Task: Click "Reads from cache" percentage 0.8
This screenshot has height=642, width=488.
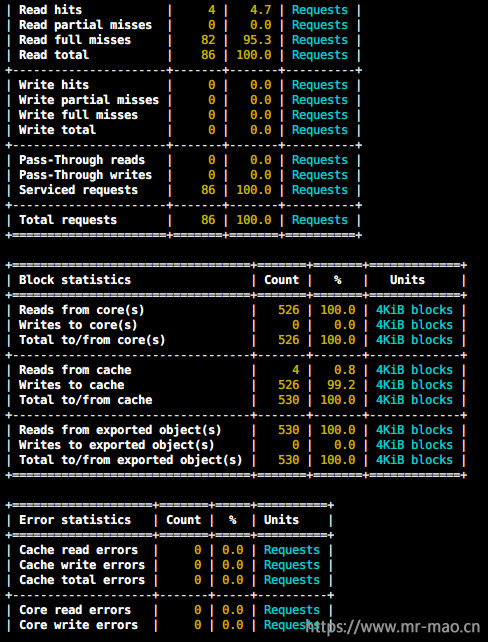Action: tap(345, 370)
